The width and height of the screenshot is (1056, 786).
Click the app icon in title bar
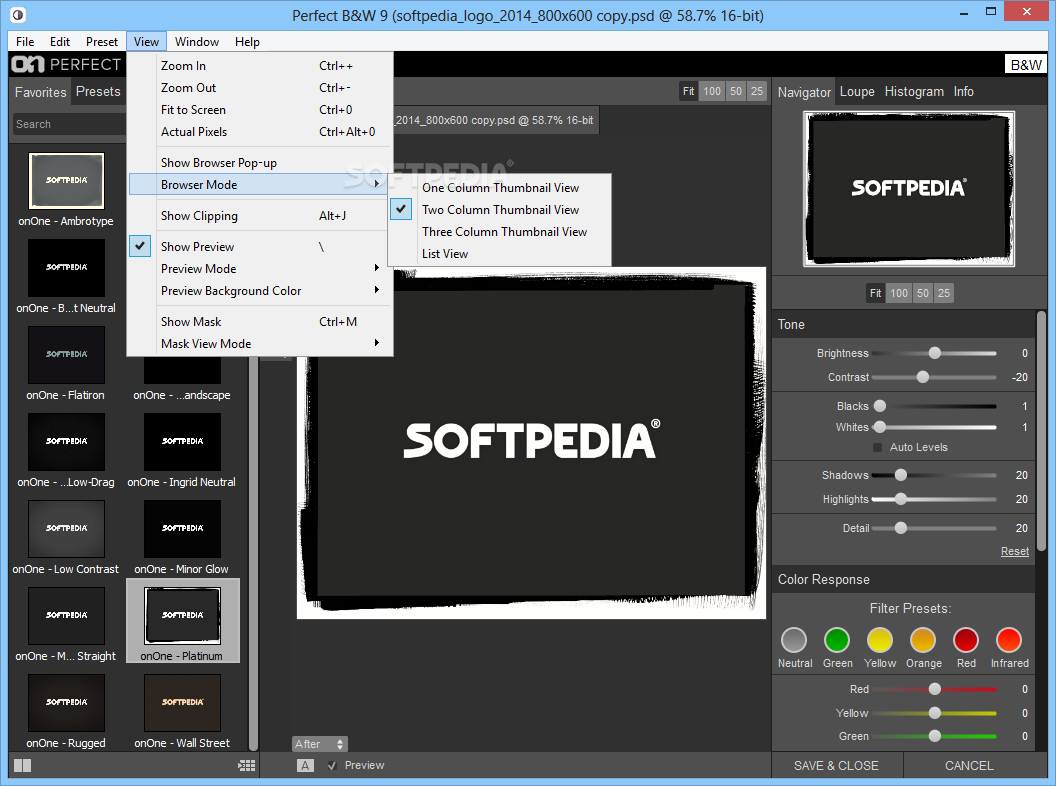point(18,14)
